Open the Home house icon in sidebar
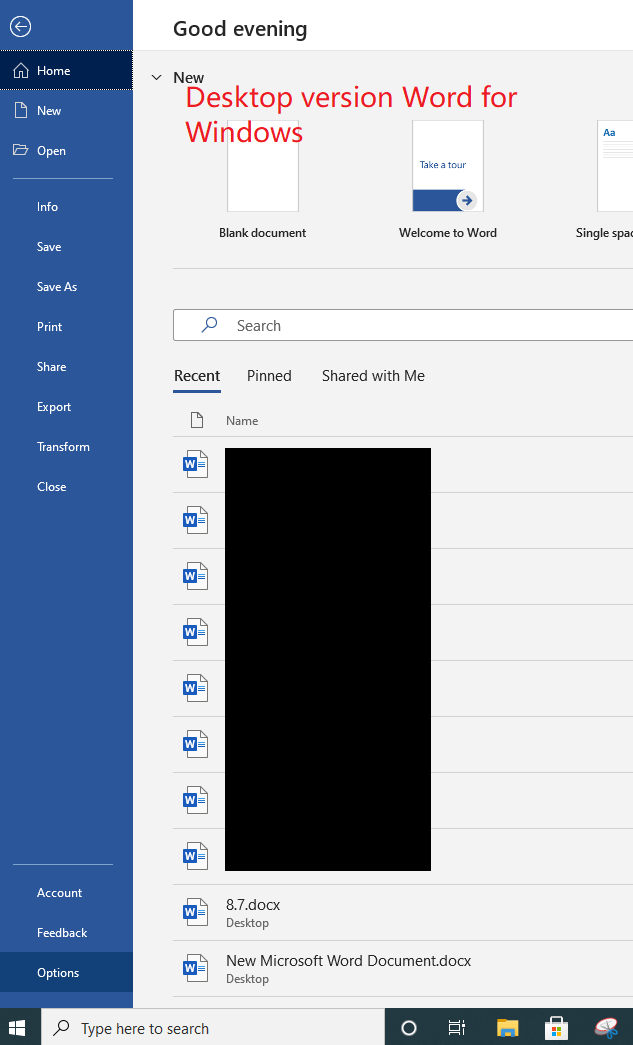The image size is (633, 1045). click(21, 71)
